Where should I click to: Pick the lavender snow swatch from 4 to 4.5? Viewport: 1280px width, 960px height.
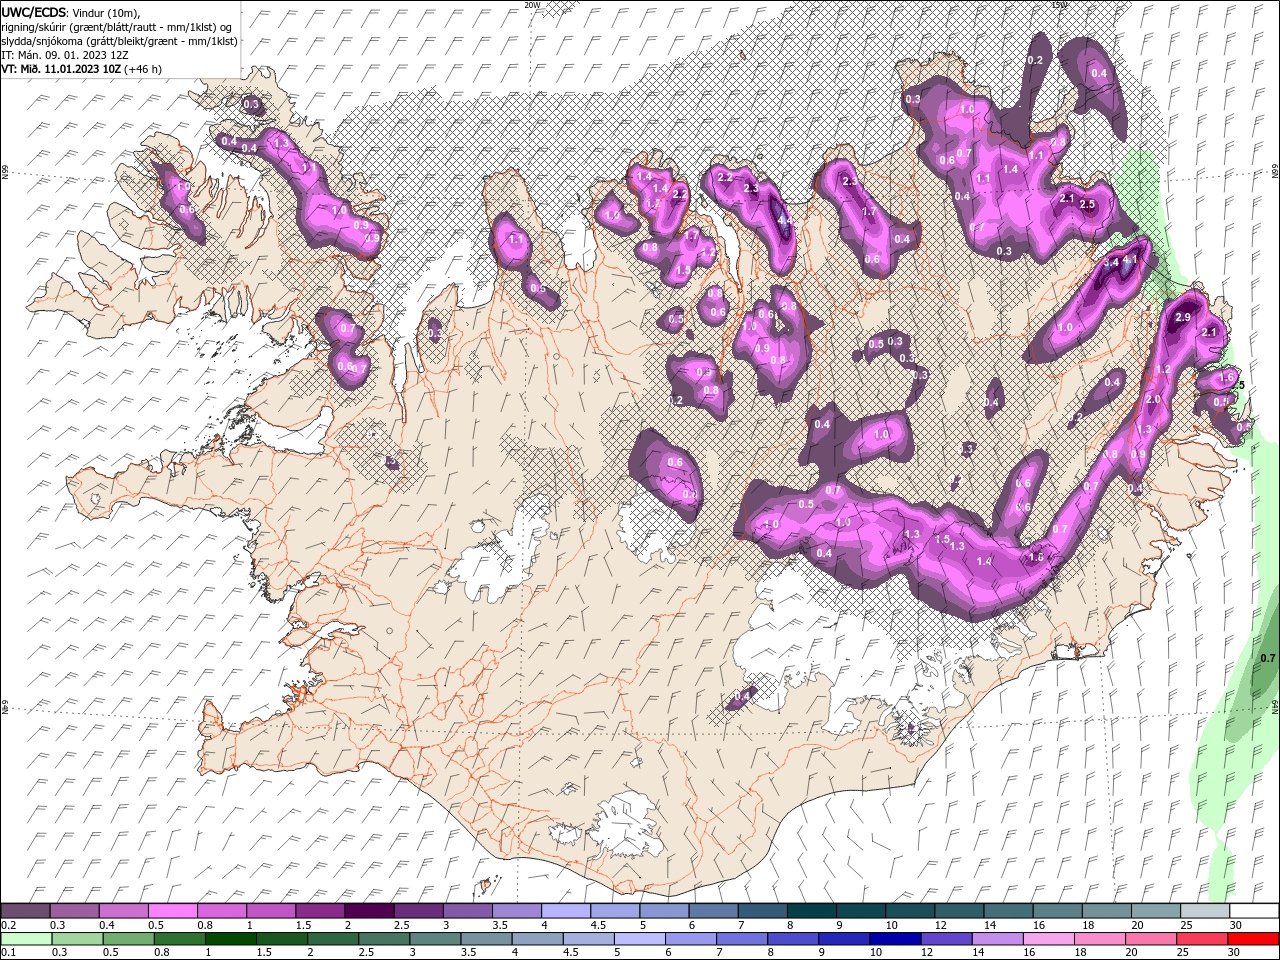click(566, 911)
